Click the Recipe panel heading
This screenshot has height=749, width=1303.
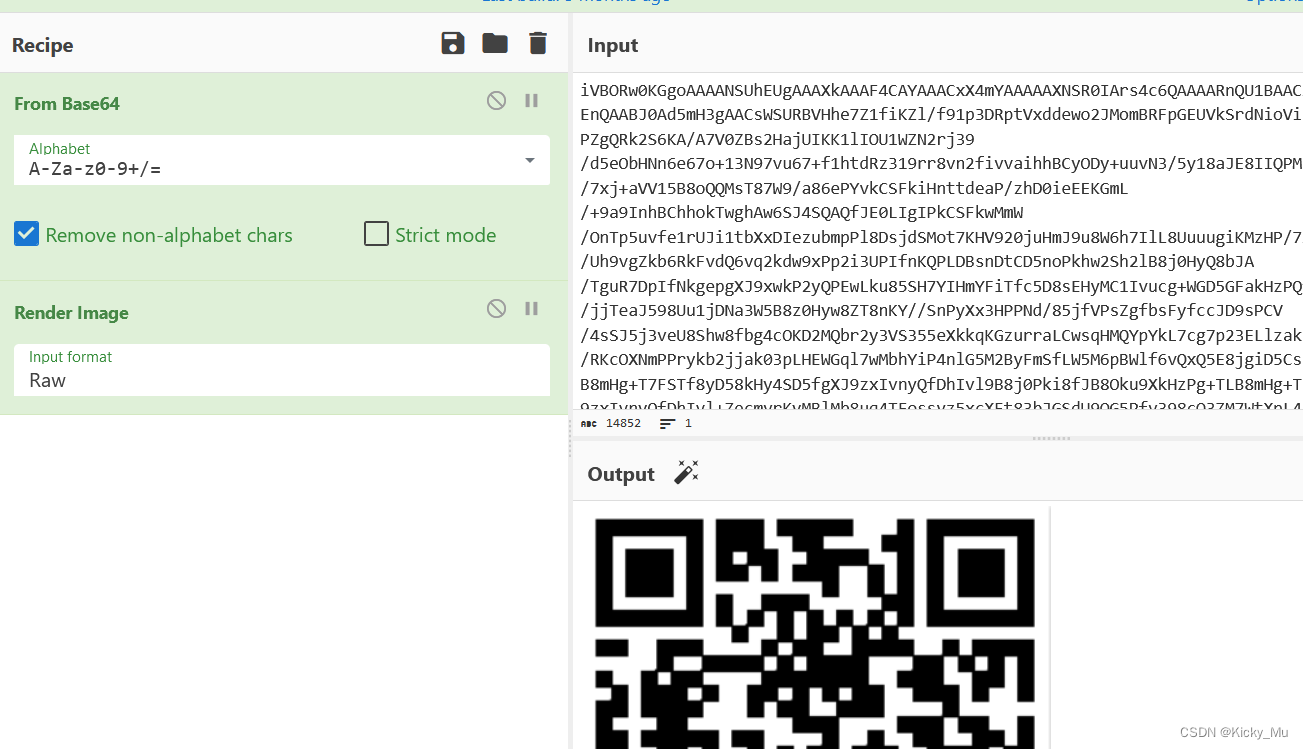pyautogui.click(x=43, y=45)
